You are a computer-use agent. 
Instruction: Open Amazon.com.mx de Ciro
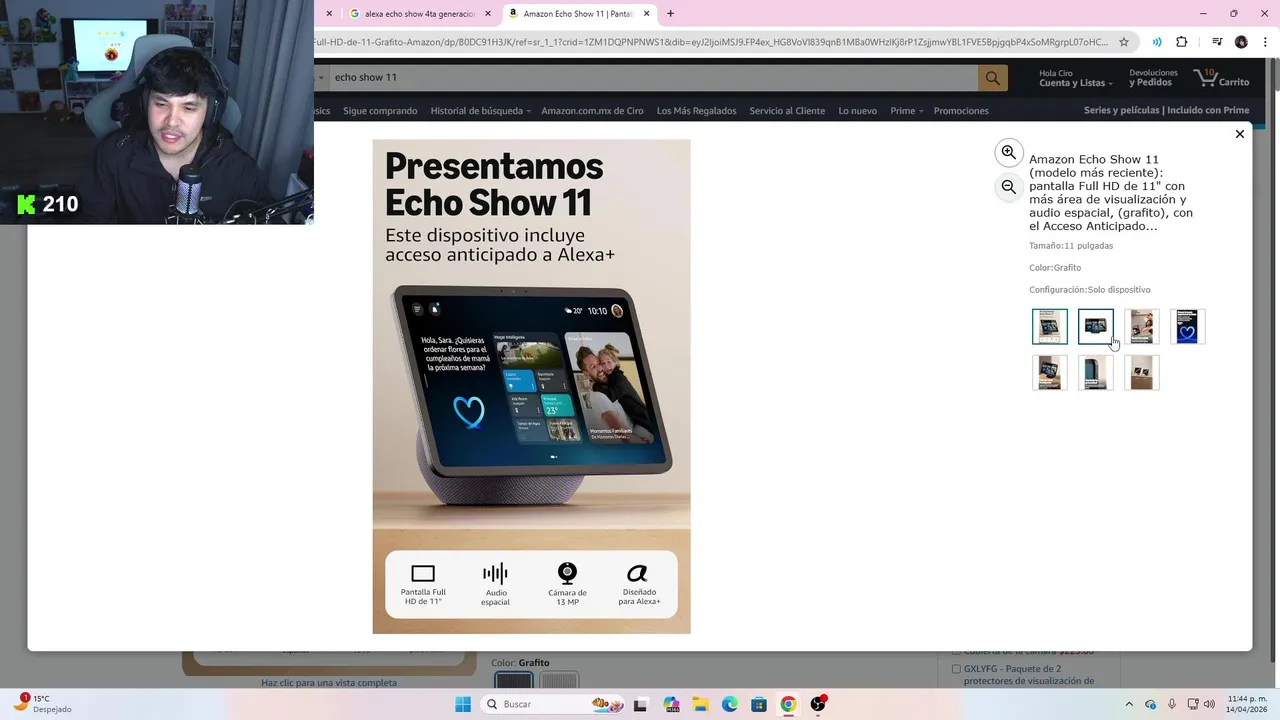(x=592, y=111)
